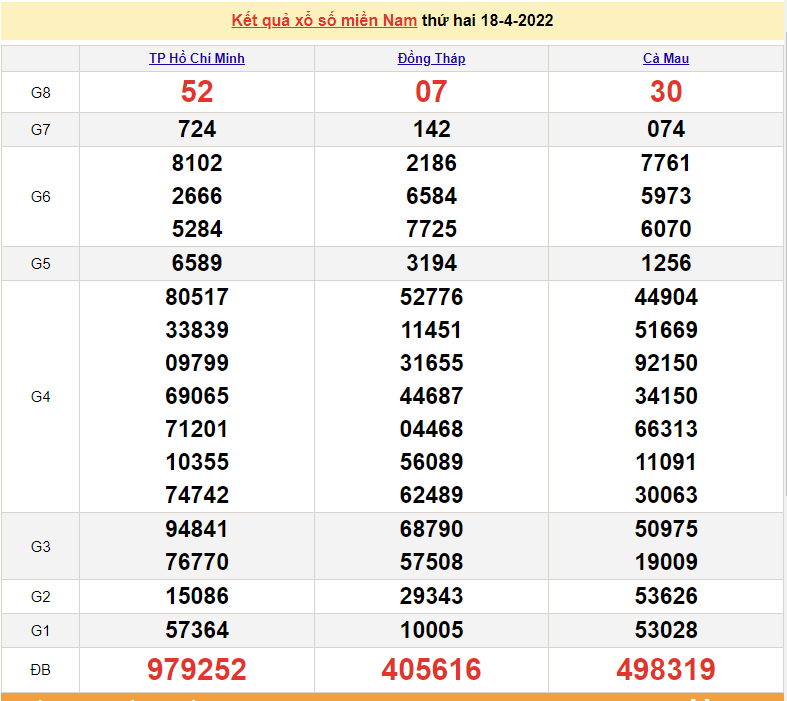Select the Đồng Tháp special prize 405616

coord(431,669)
